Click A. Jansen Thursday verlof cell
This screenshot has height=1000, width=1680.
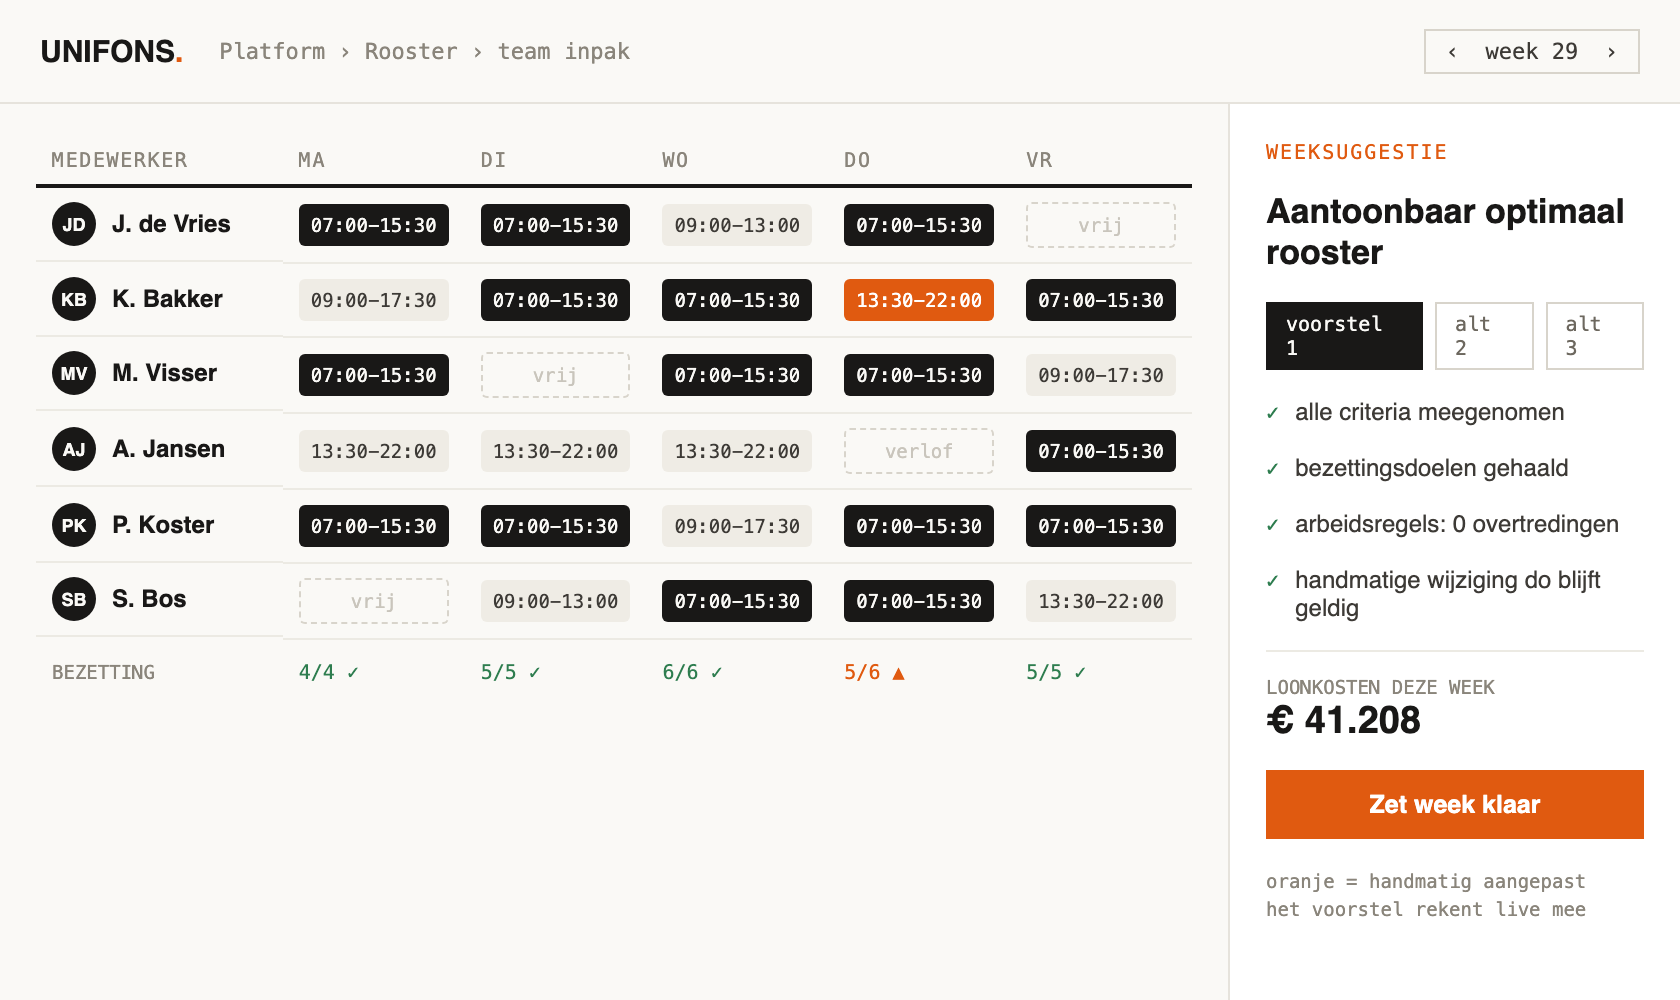919,451
